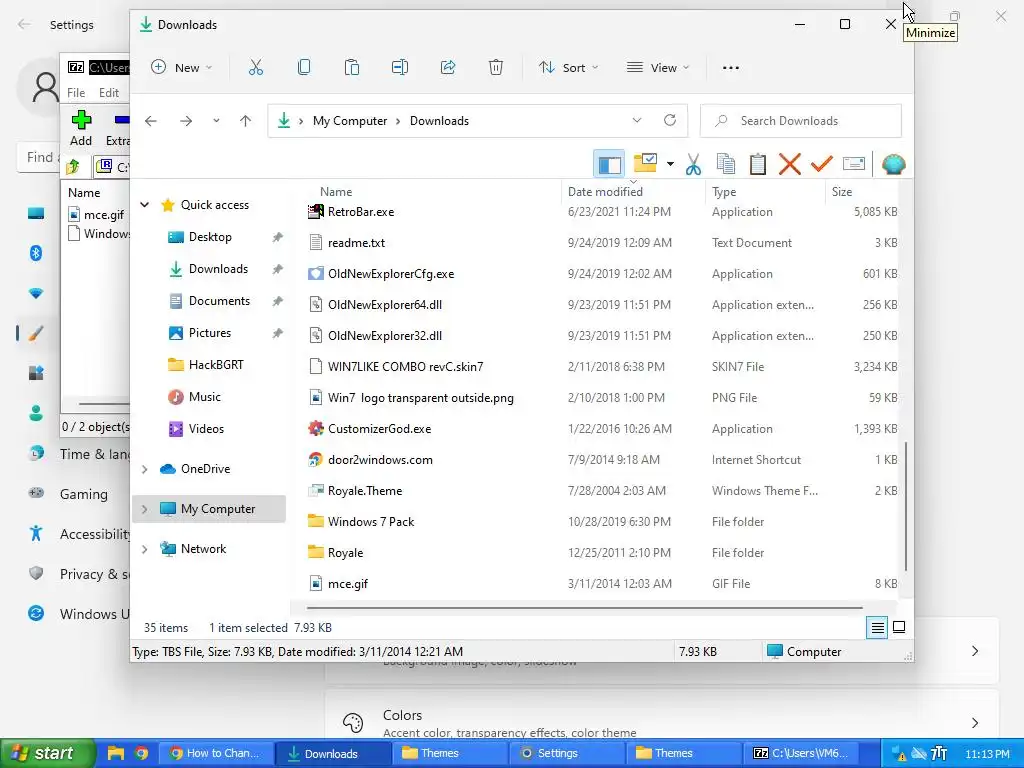Switch to large thumbnails view icon
This screenshot has height=768, width=1024.
899,628
